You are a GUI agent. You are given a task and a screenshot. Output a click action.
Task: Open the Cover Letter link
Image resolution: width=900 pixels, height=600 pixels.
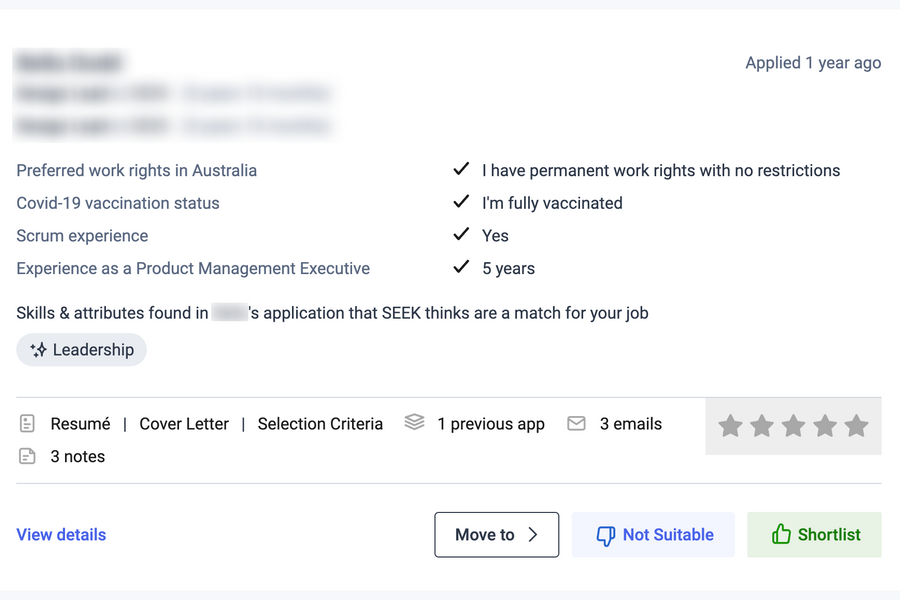click(x=184, y=424)
